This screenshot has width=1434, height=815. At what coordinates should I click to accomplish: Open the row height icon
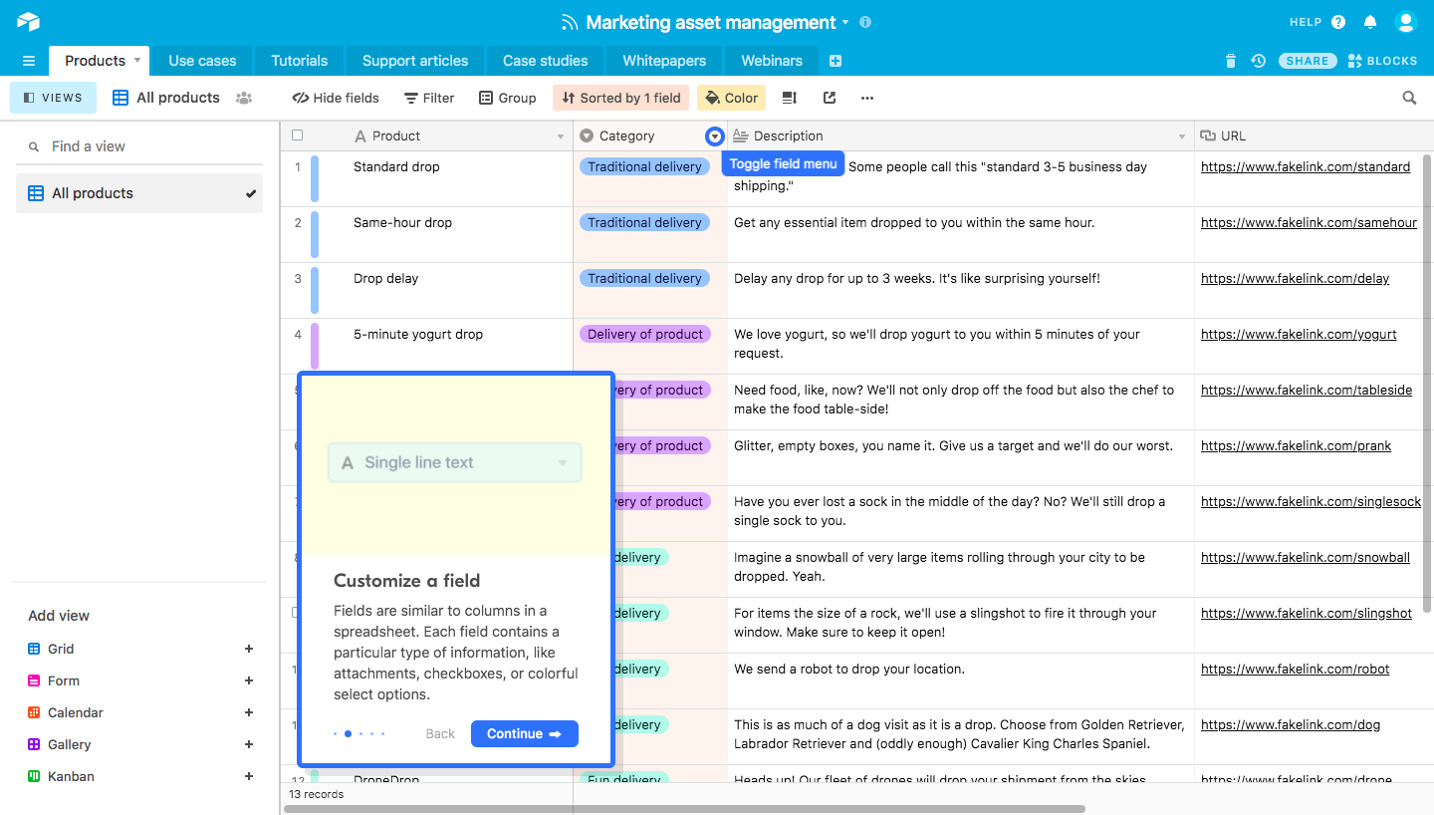[789, 98]
